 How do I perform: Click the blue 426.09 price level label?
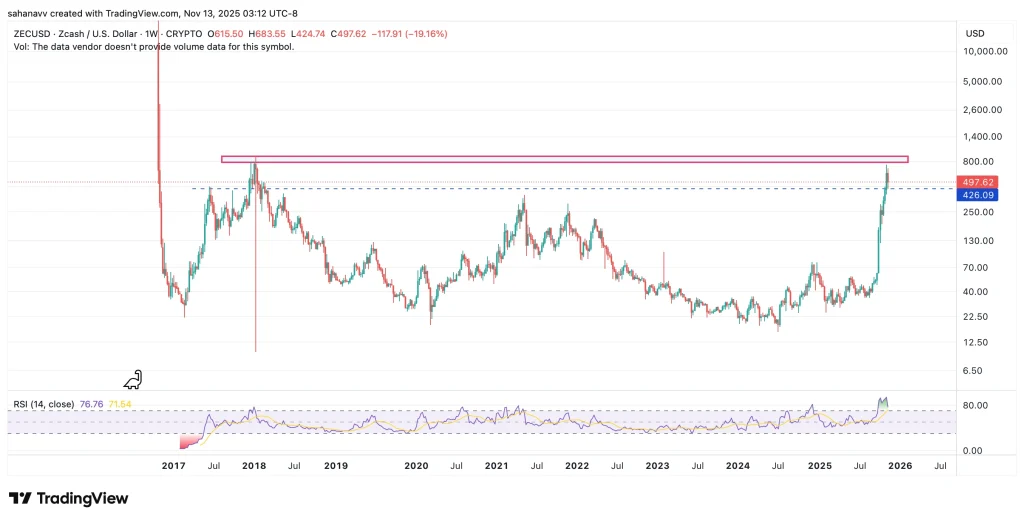pyautogui.click(x=975, y=195)
